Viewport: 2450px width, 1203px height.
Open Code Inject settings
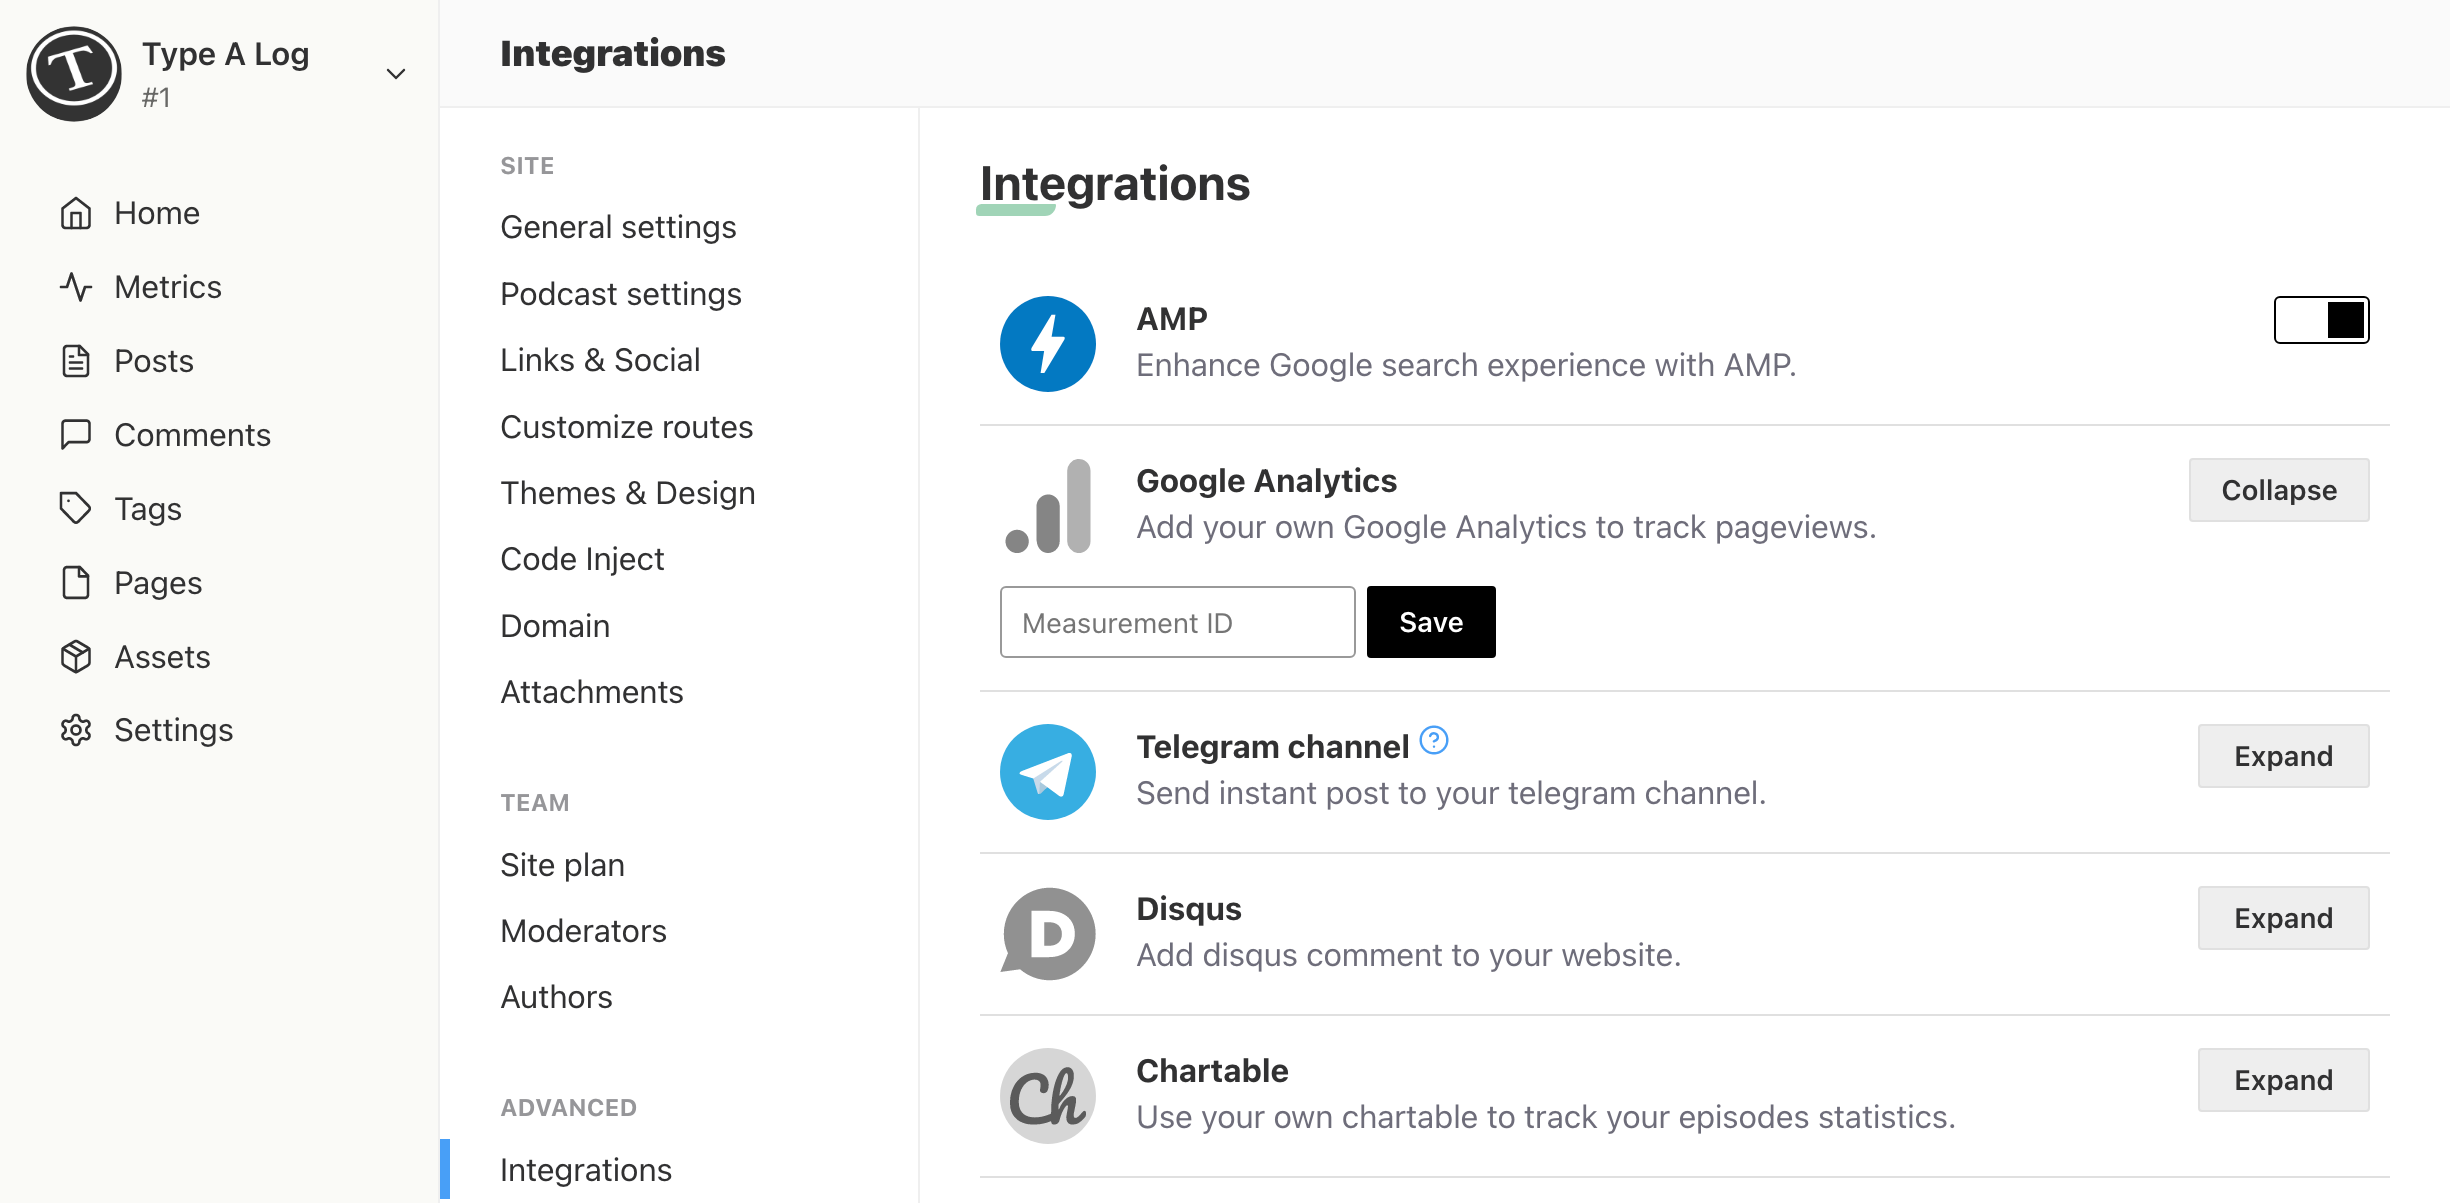pos(582,559)
